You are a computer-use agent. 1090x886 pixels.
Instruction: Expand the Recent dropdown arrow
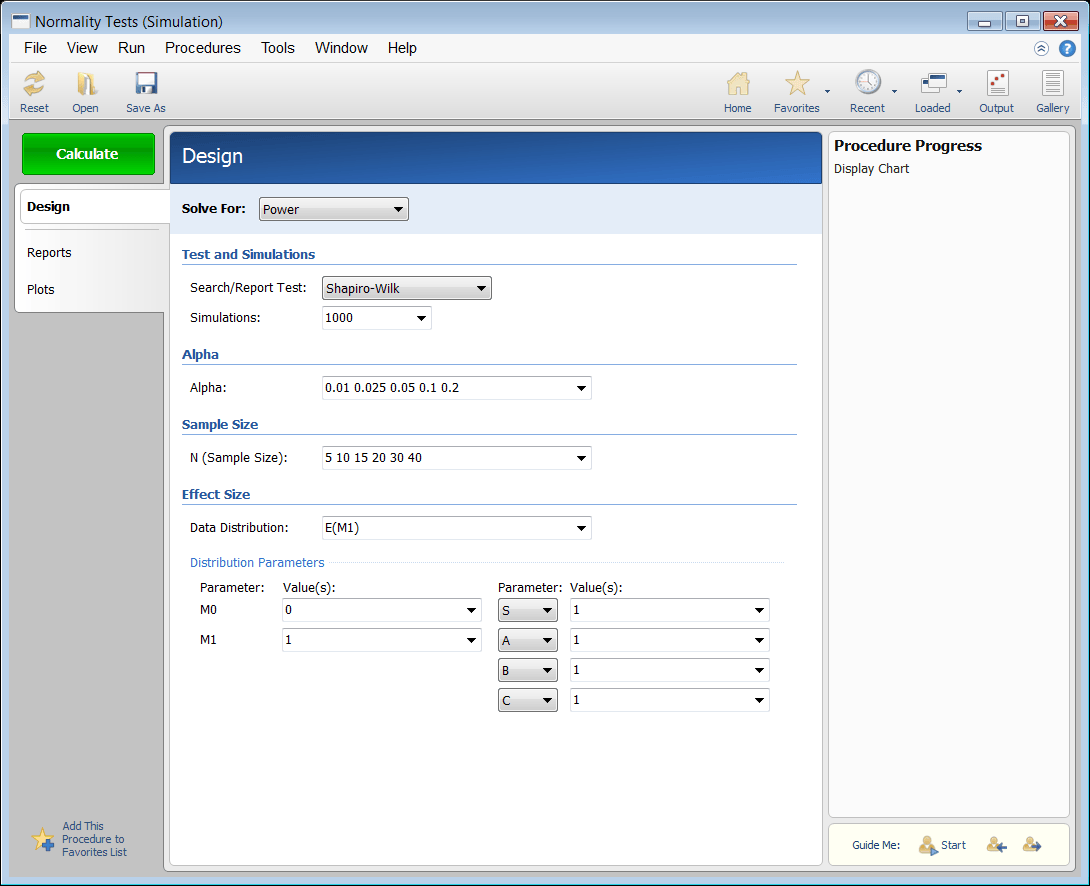(895, 91)
